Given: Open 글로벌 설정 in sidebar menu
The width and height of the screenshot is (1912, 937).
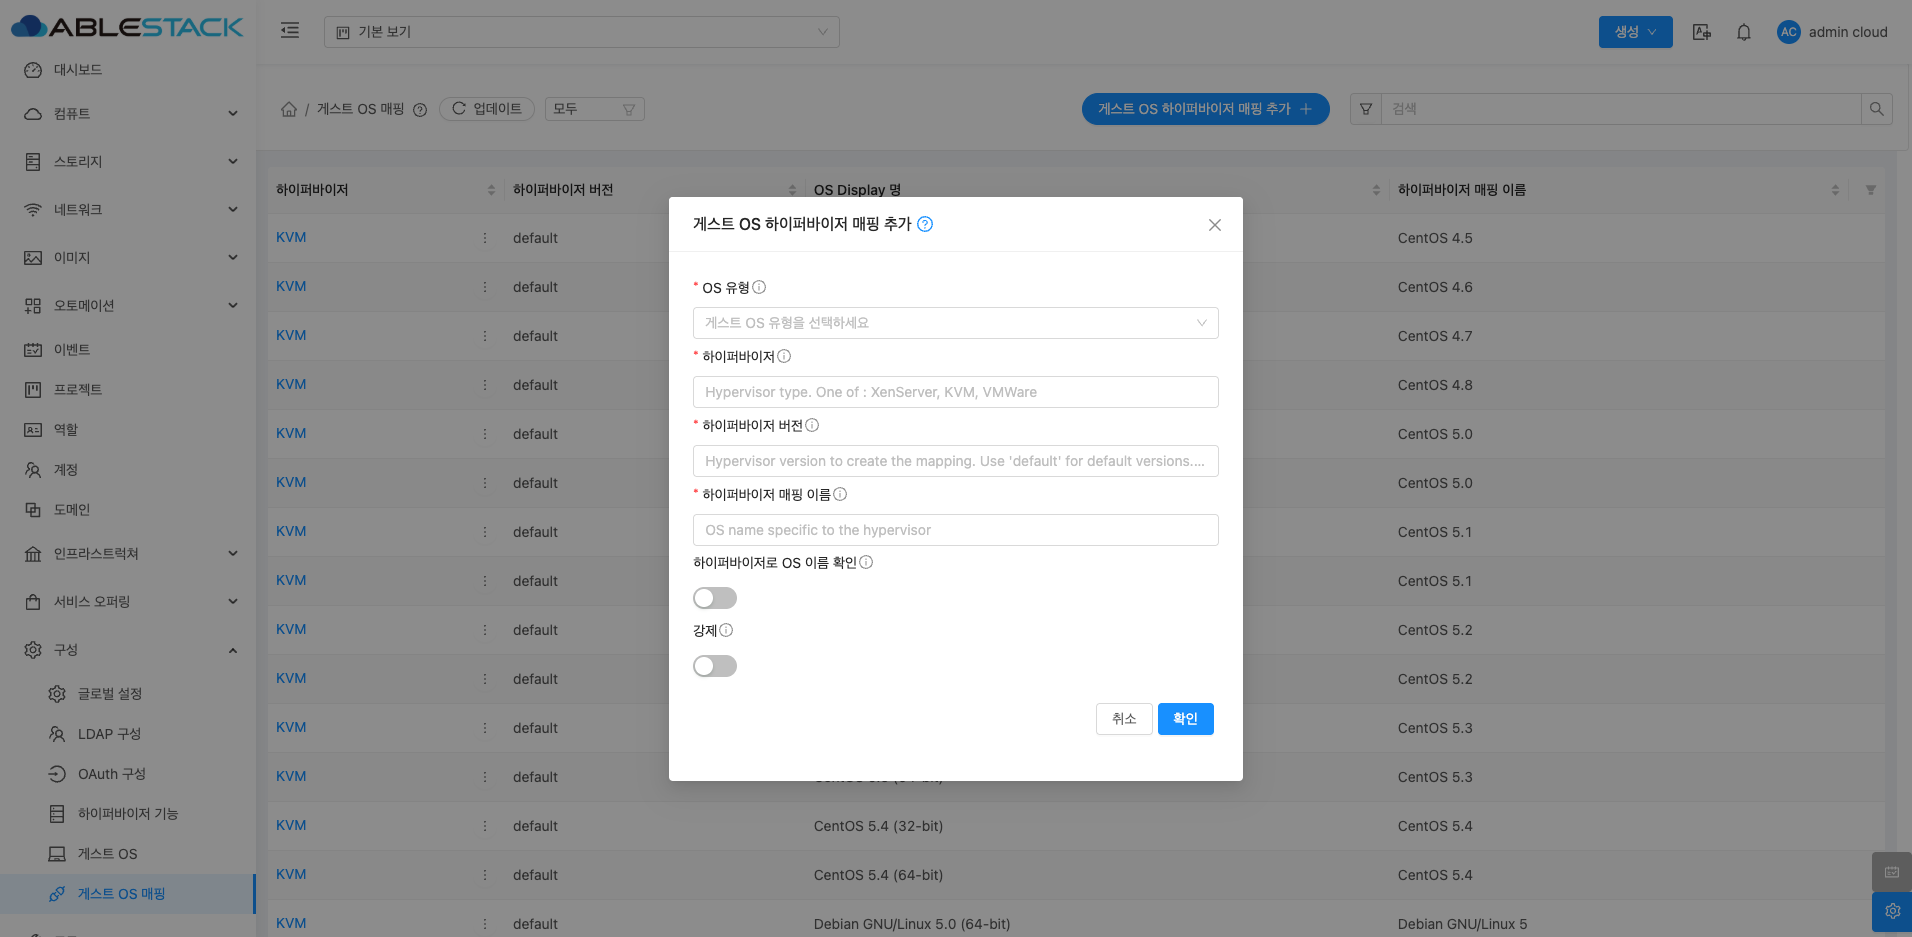Looking at the screenshot, I should [x=110, y=694].
